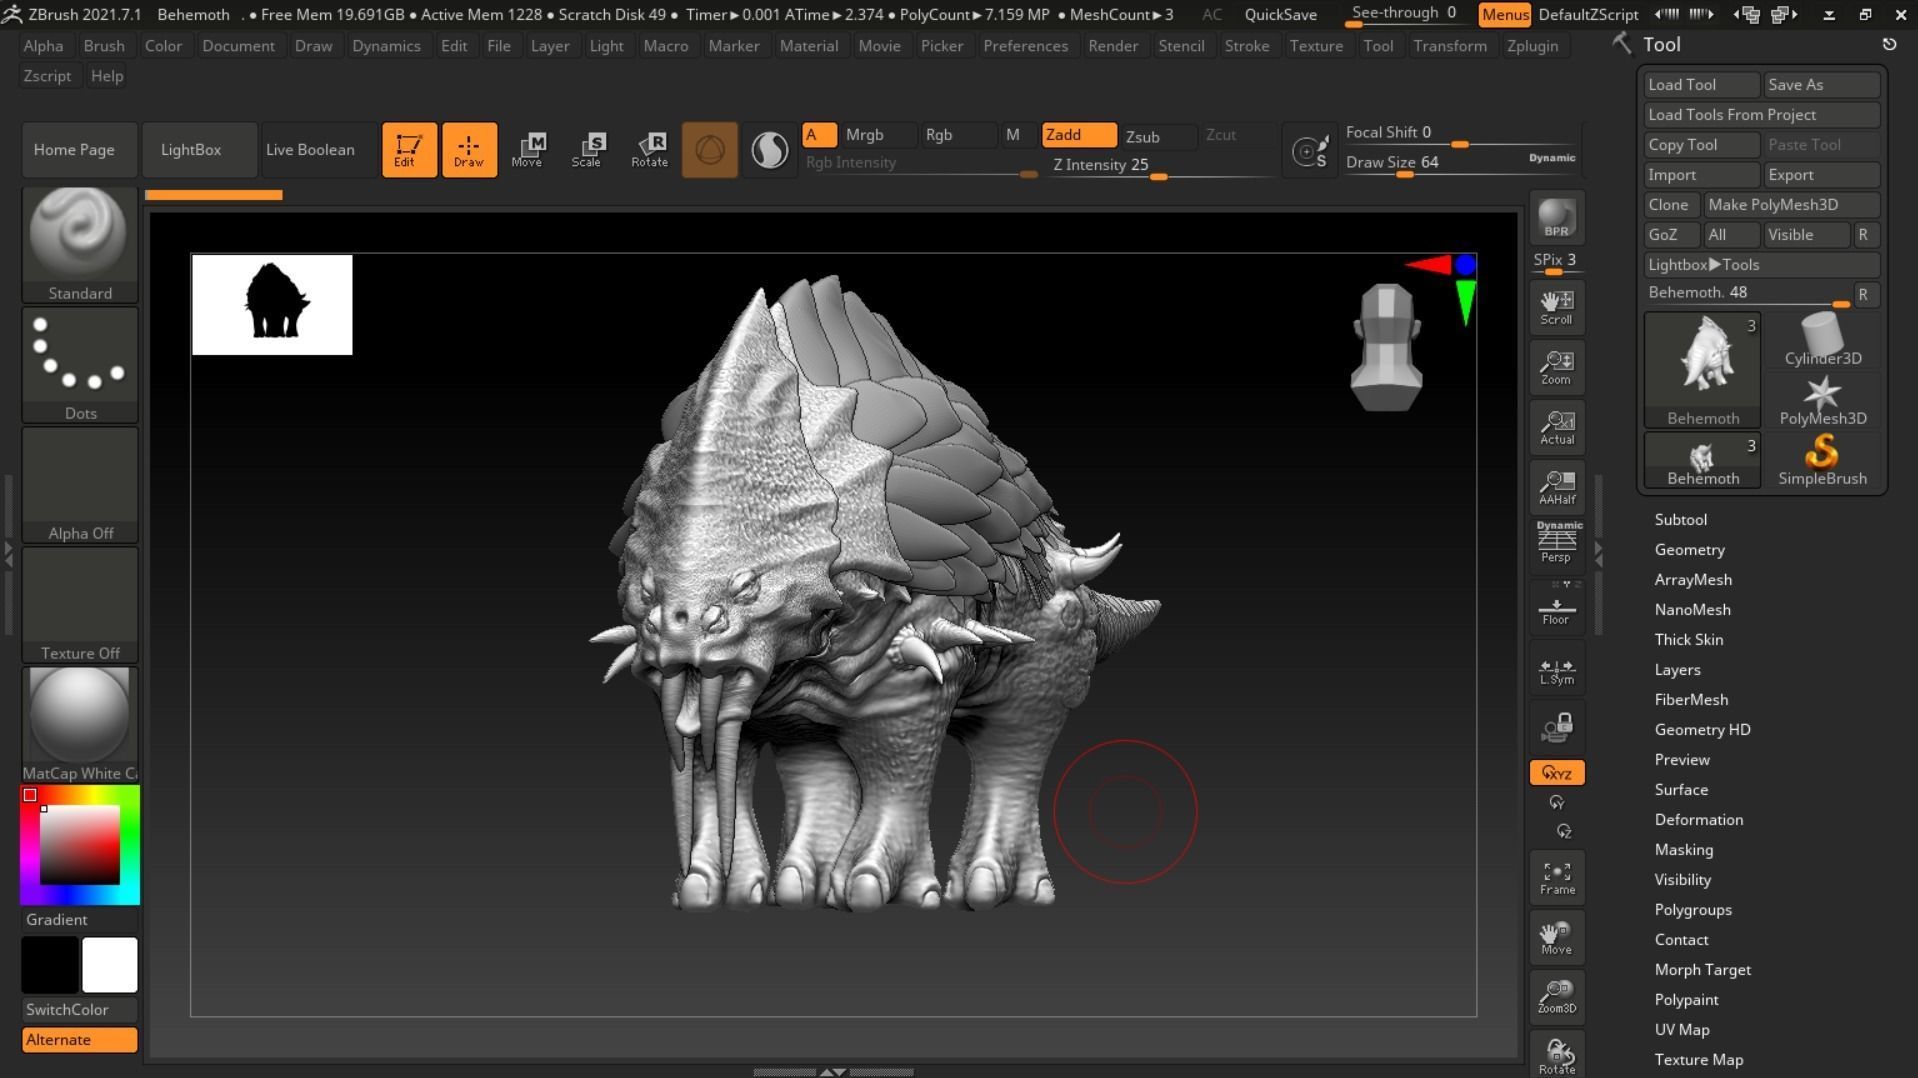Open the Render menu

pos(1112,46)
